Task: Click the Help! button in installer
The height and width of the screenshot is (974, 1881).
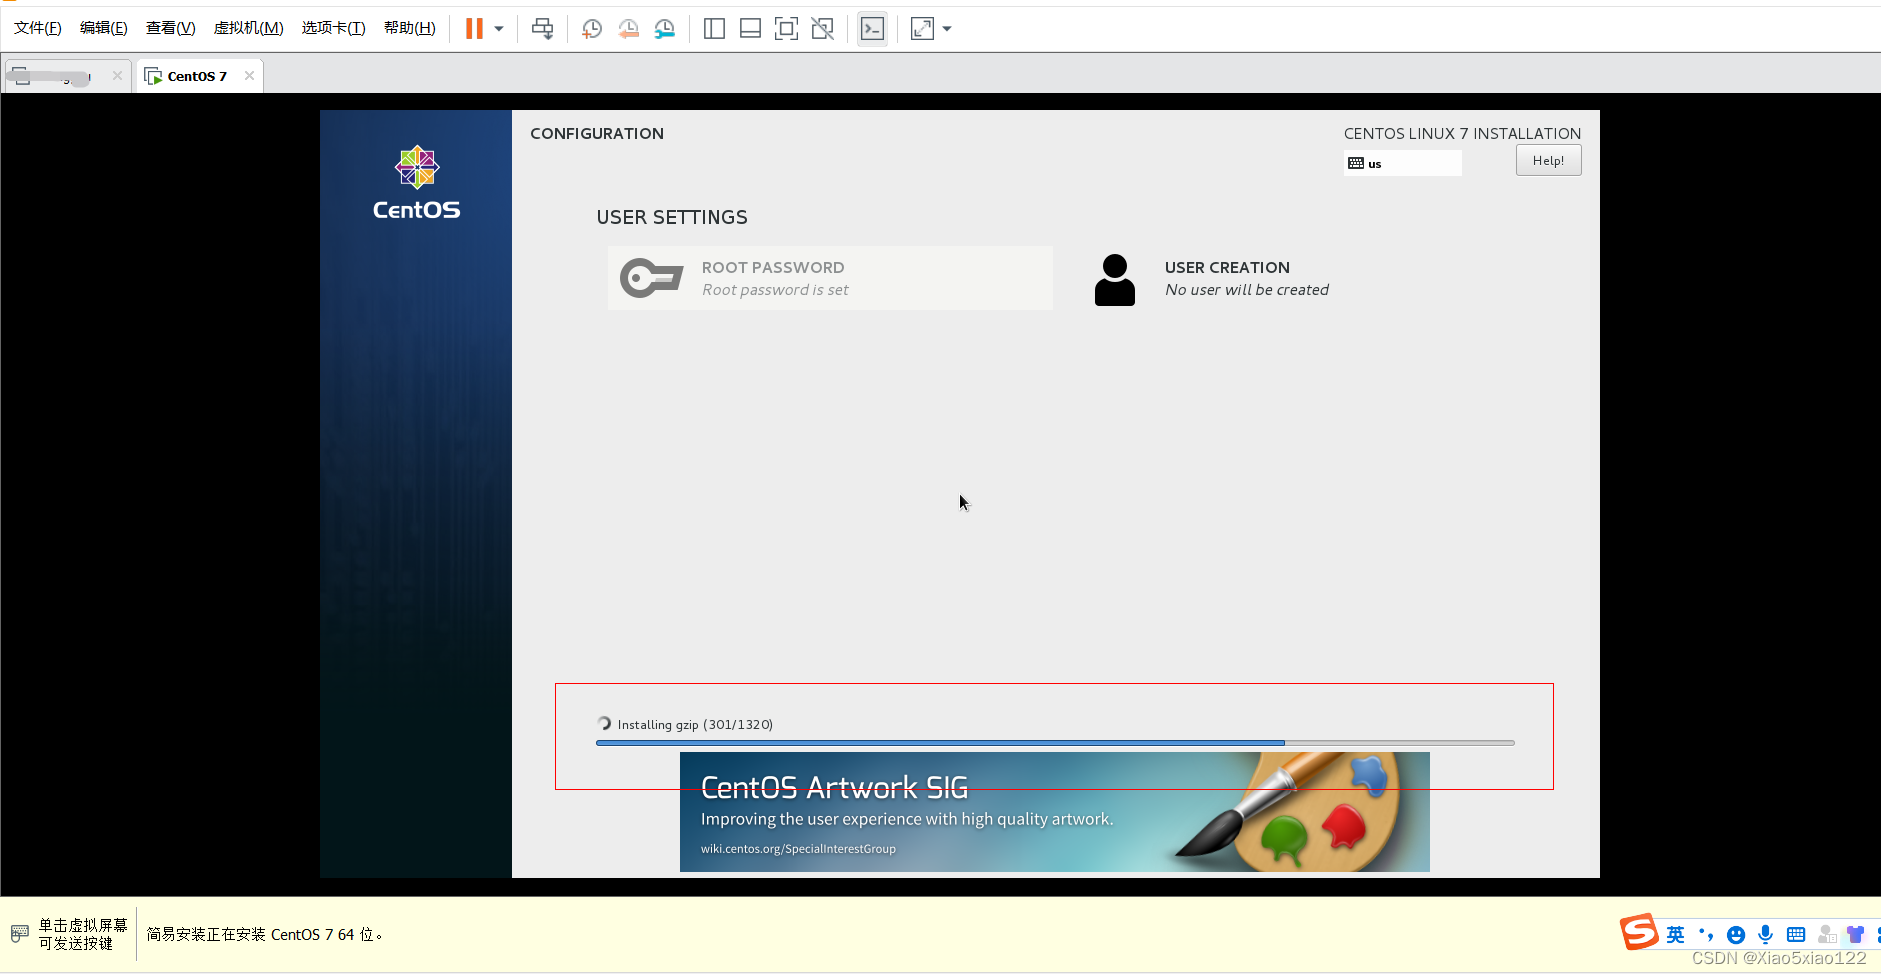Action: click(x=1548, y=161)
